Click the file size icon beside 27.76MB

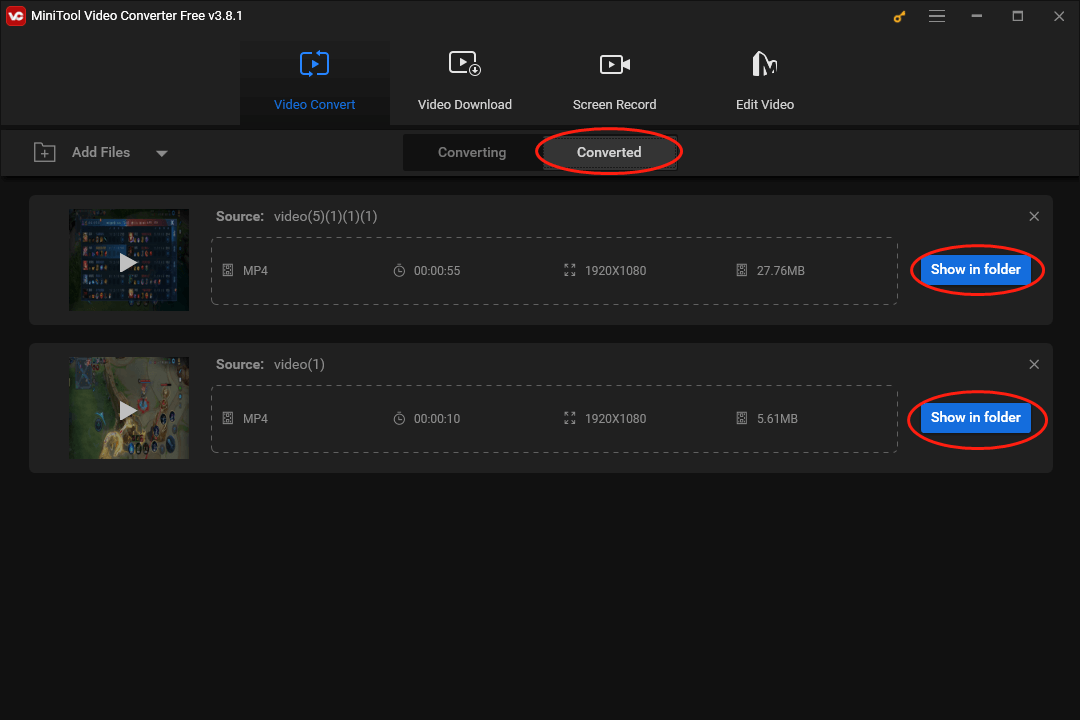pos(742,270)
